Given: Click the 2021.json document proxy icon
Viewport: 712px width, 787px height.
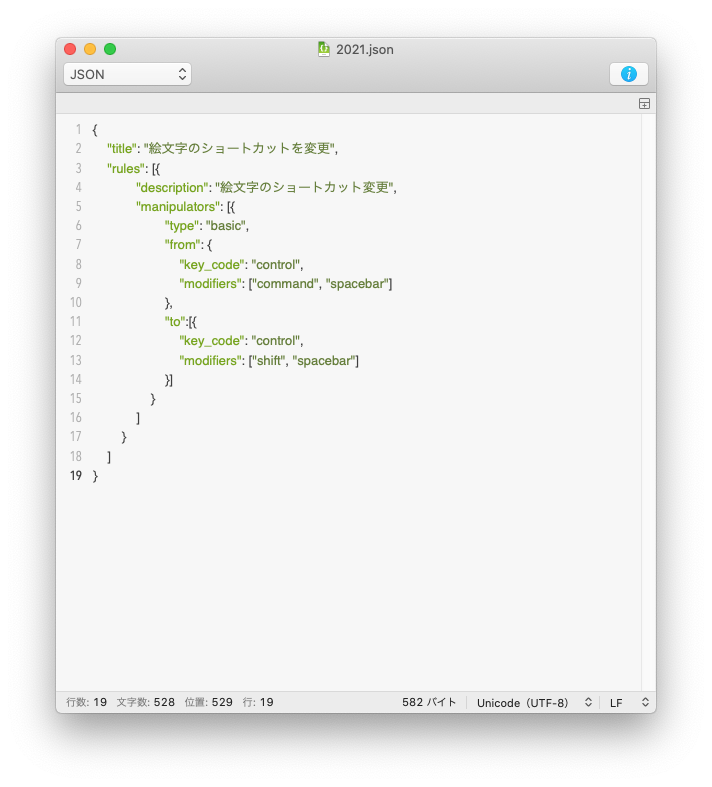Looking at the screenshot, I should pyautogui.click(x=324, y=49).
